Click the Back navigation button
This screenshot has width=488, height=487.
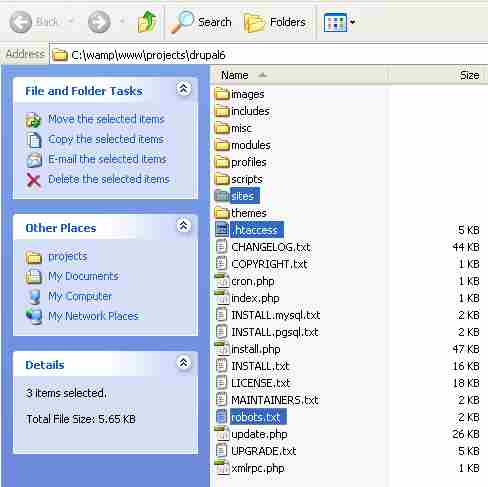coord(34,22)
